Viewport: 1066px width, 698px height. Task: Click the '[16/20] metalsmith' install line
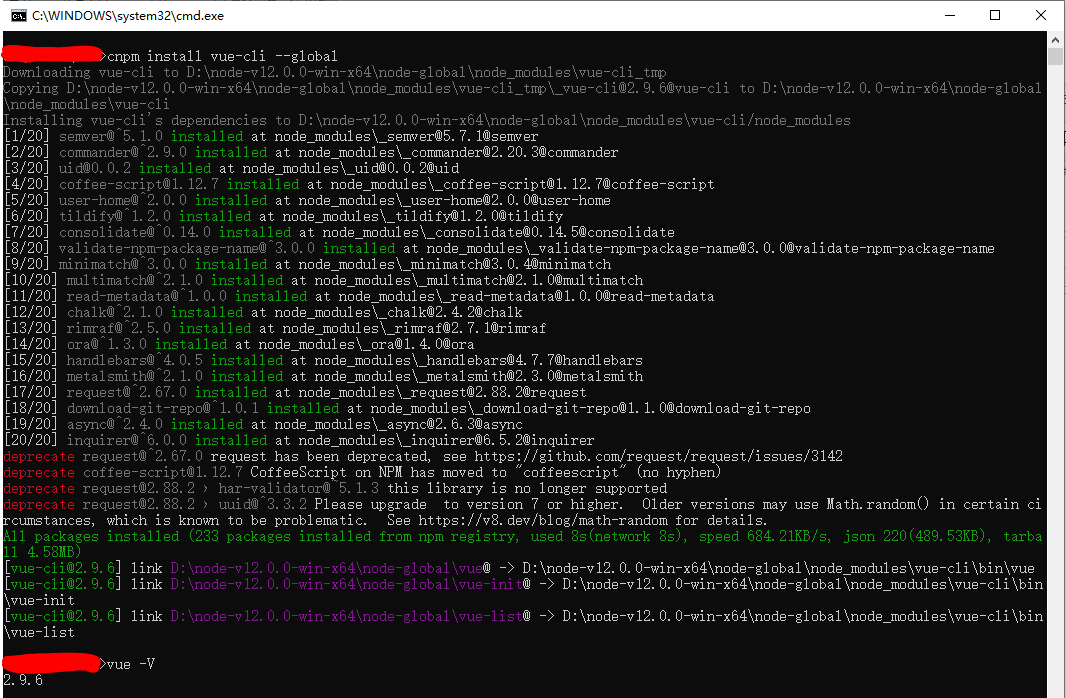click(x=324, y=376)
